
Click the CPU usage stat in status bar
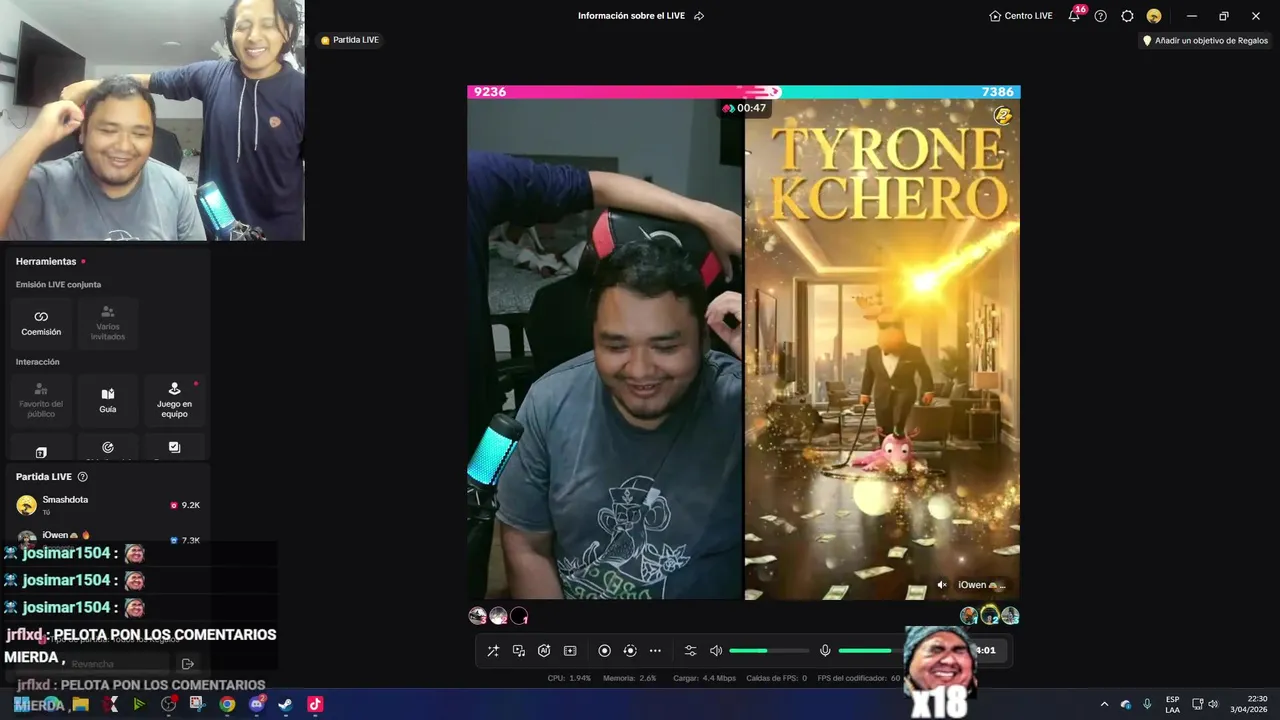[569, 678]
